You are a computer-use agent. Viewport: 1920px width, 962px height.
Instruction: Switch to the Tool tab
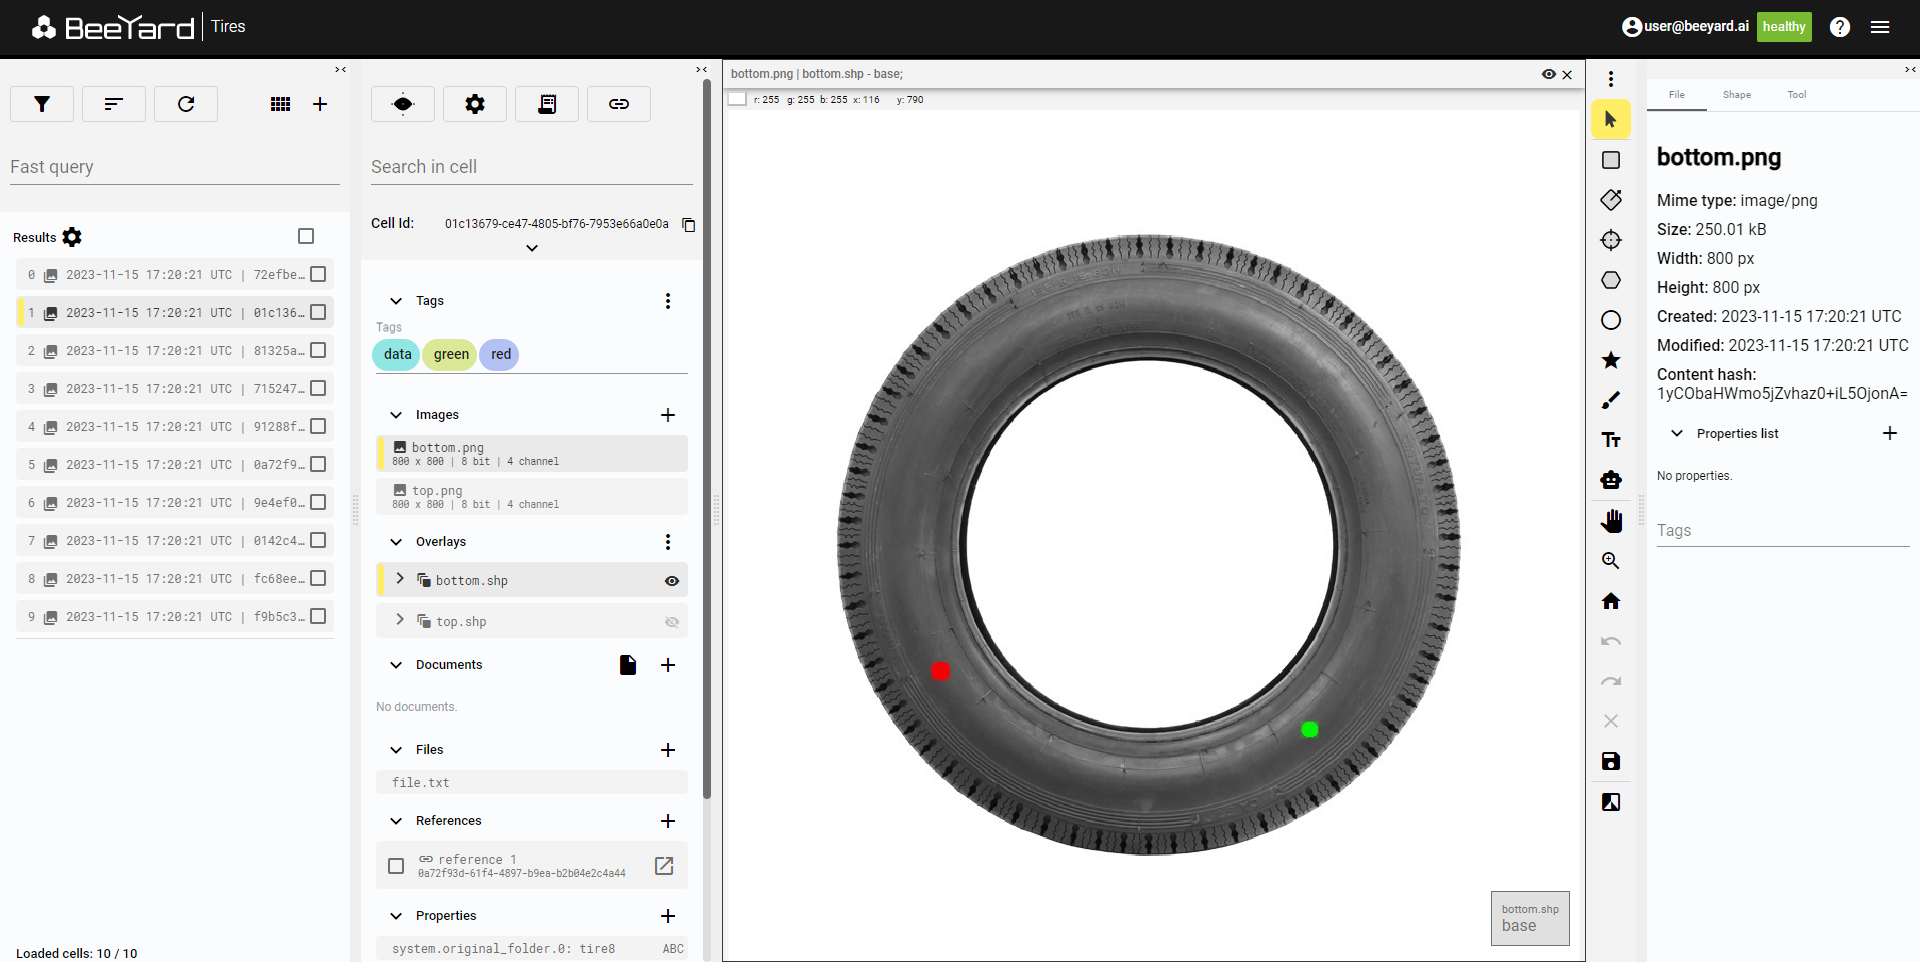[x=1796, y=95]
